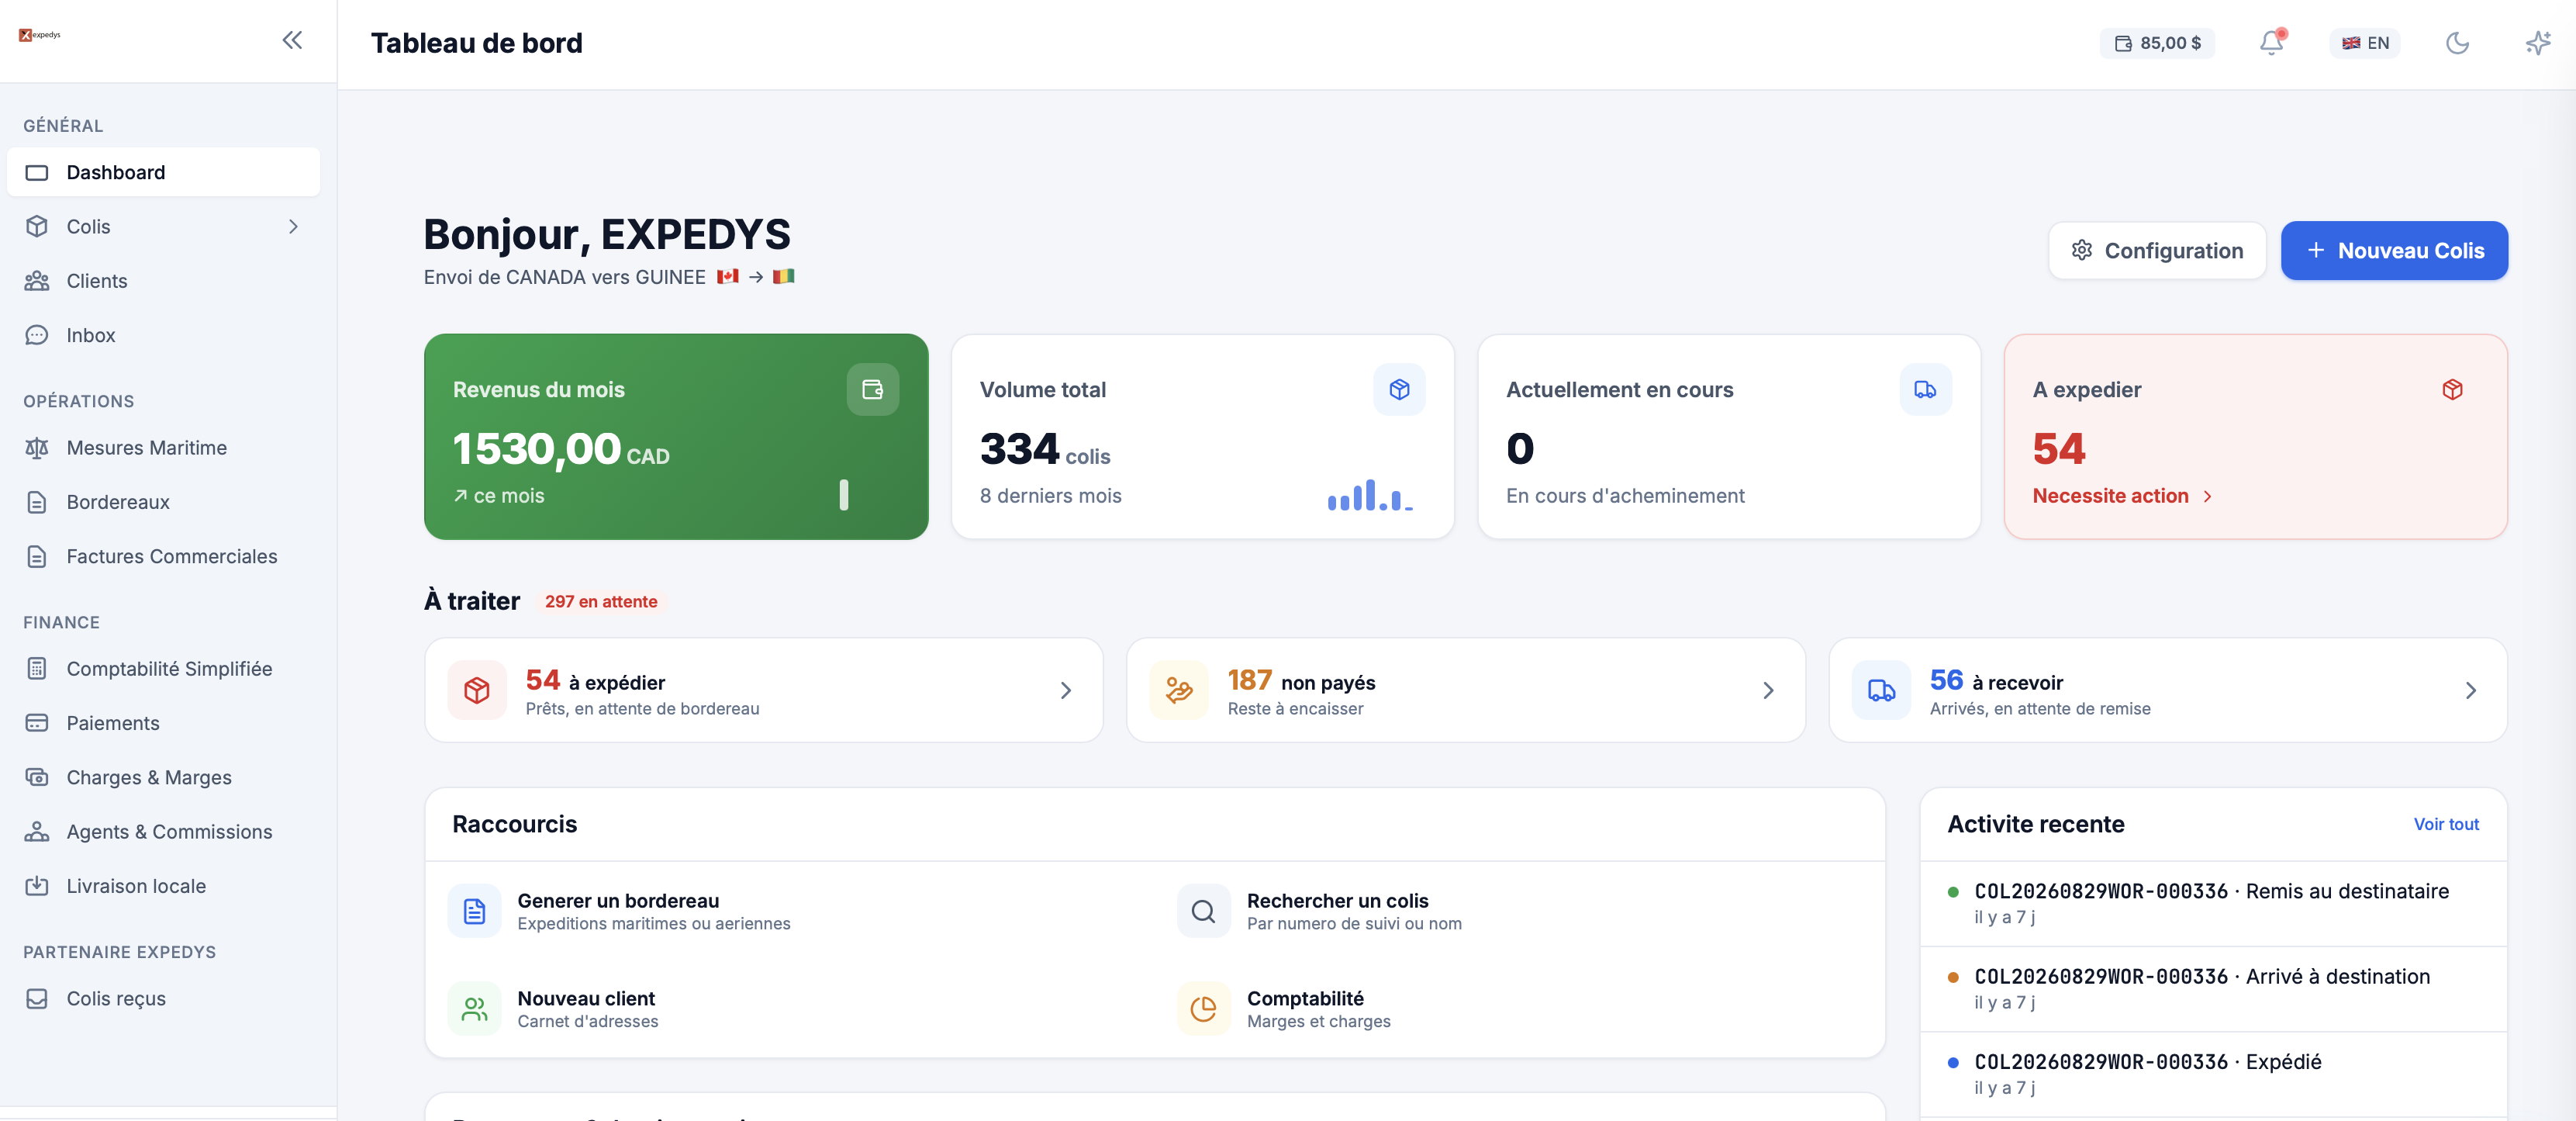Click the Comptabilité pie chart icon
The image size is (2576, 1121).
point(1203,1009)
